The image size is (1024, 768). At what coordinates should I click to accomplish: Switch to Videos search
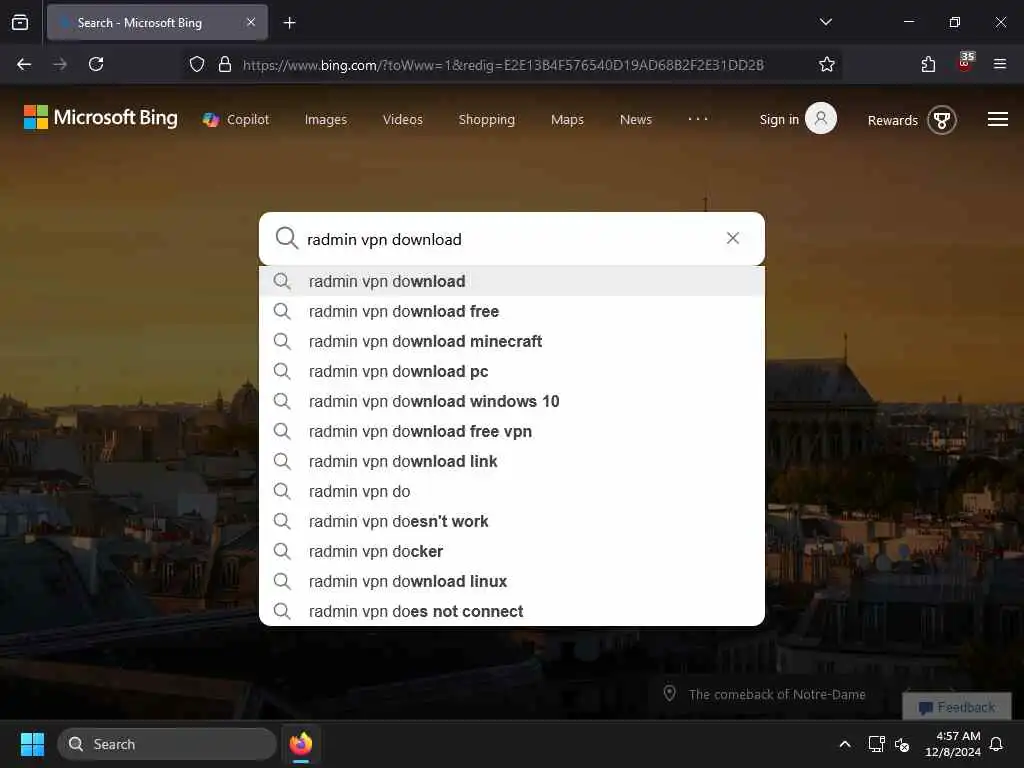402,120
